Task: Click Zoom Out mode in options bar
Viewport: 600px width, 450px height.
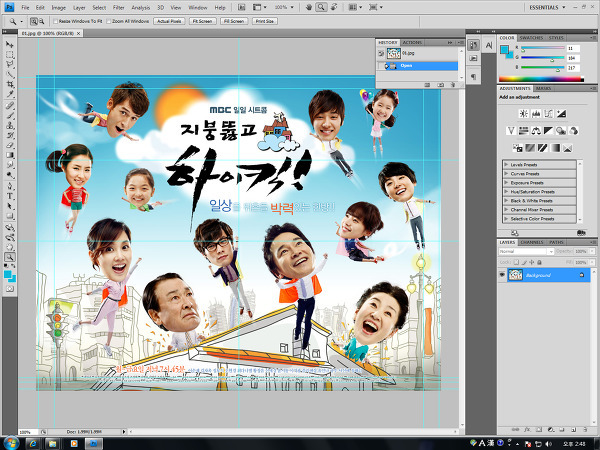Action: tap(41, 21)
